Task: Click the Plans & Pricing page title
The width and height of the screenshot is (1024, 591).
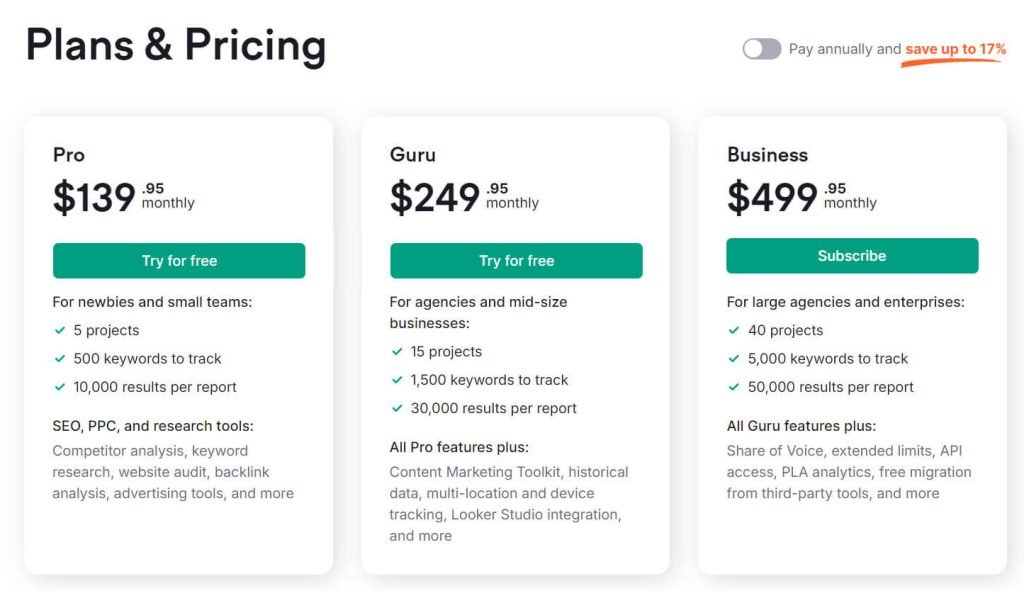Action: (176, 46)
